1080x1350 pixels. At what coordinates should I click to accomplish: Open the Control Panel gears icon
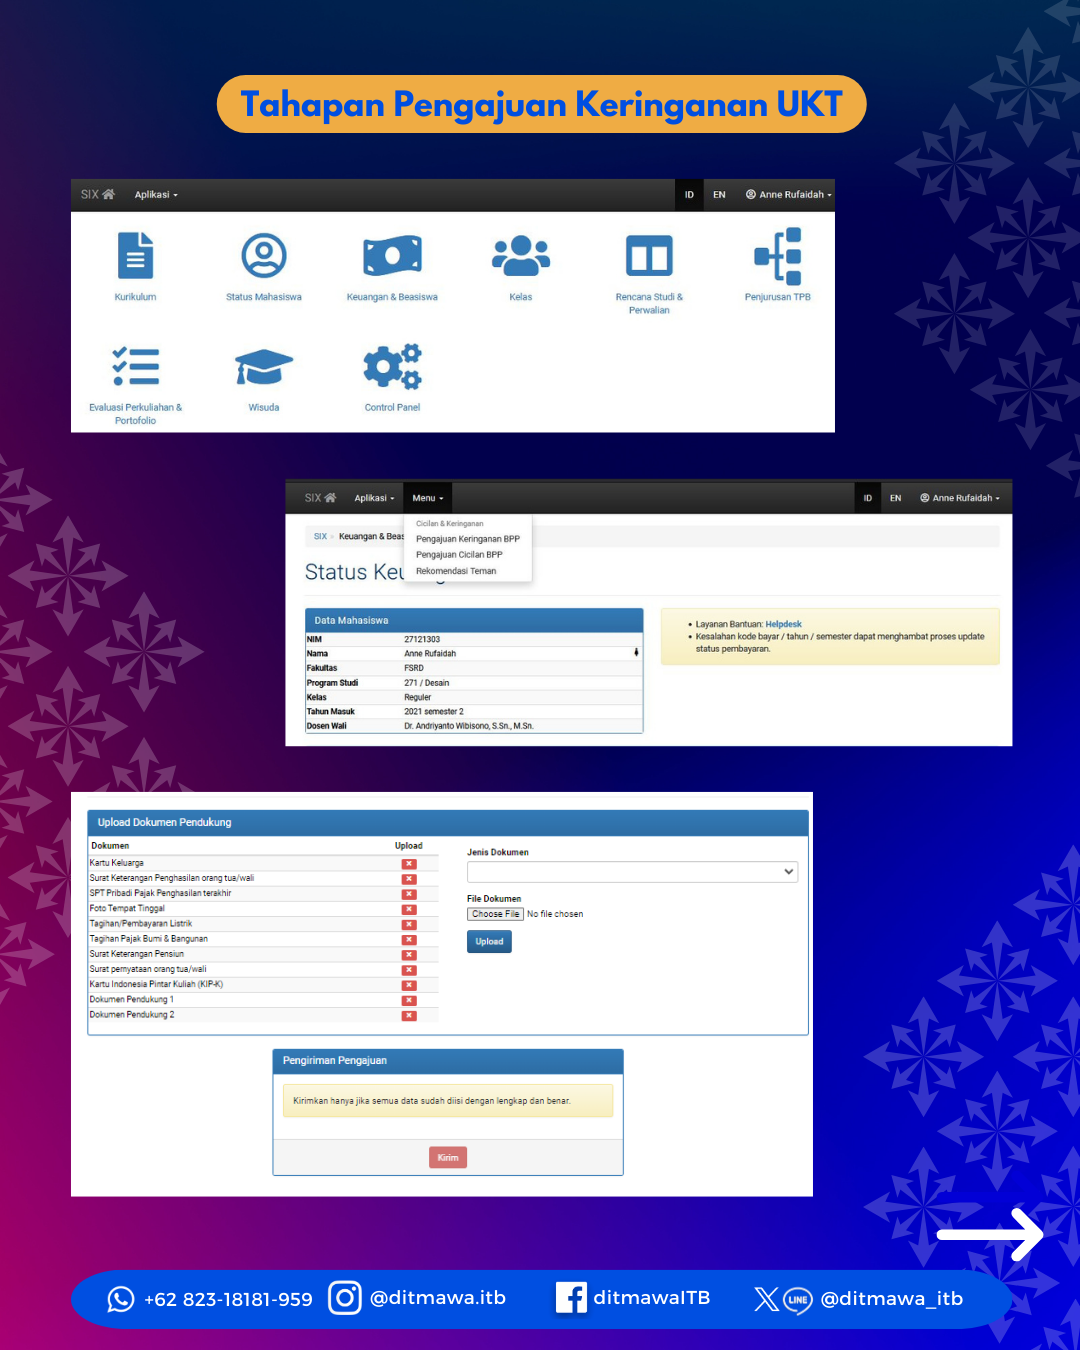click(392, 367)
